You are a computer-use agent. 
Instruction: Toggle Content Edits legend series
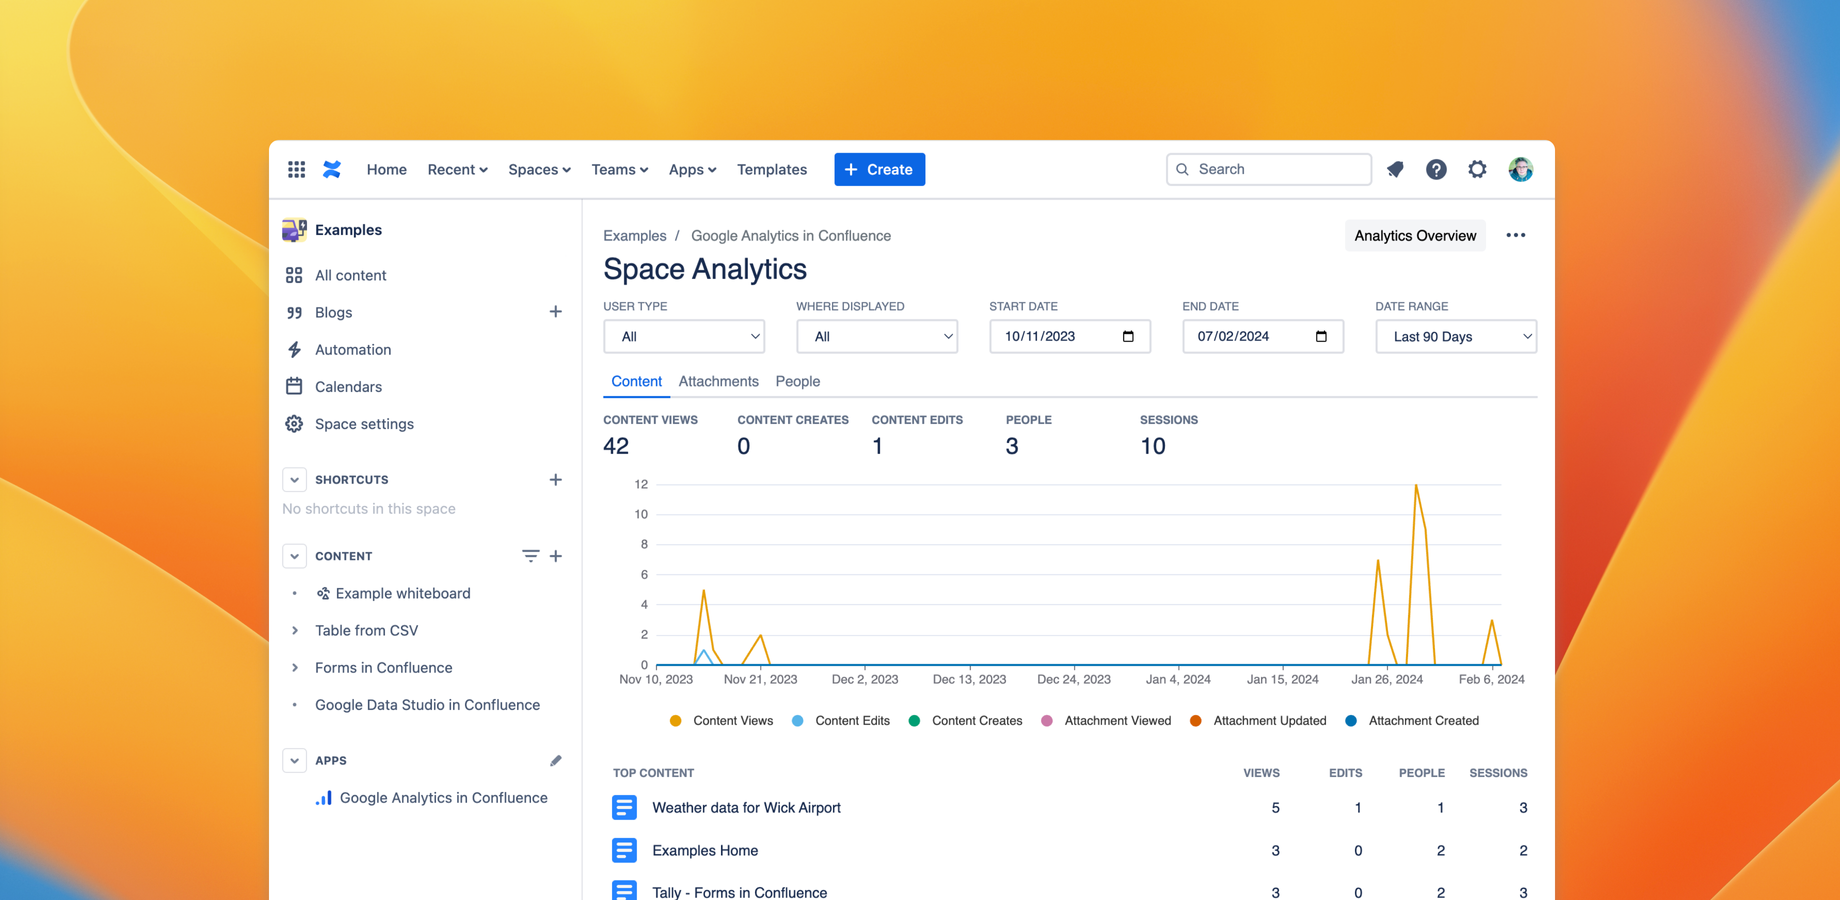[840, 721]
